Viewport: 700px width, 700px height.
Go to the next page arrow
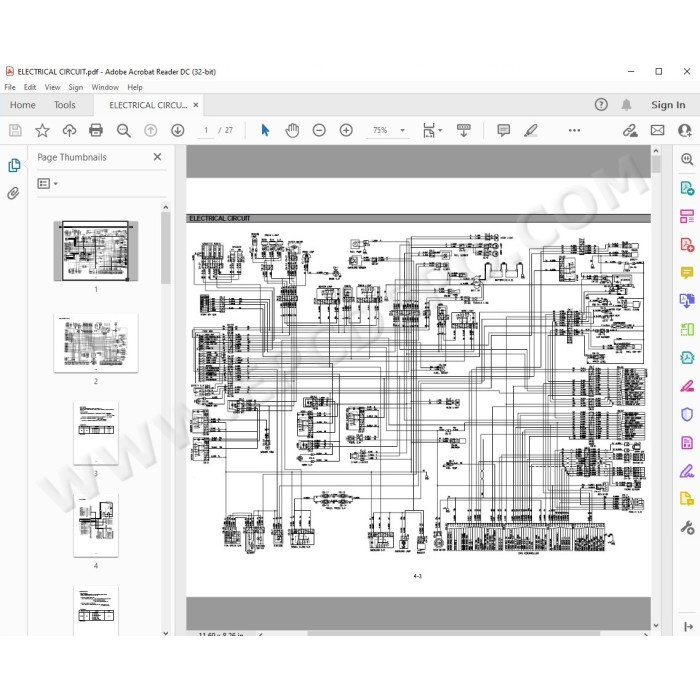pos(178,130)
